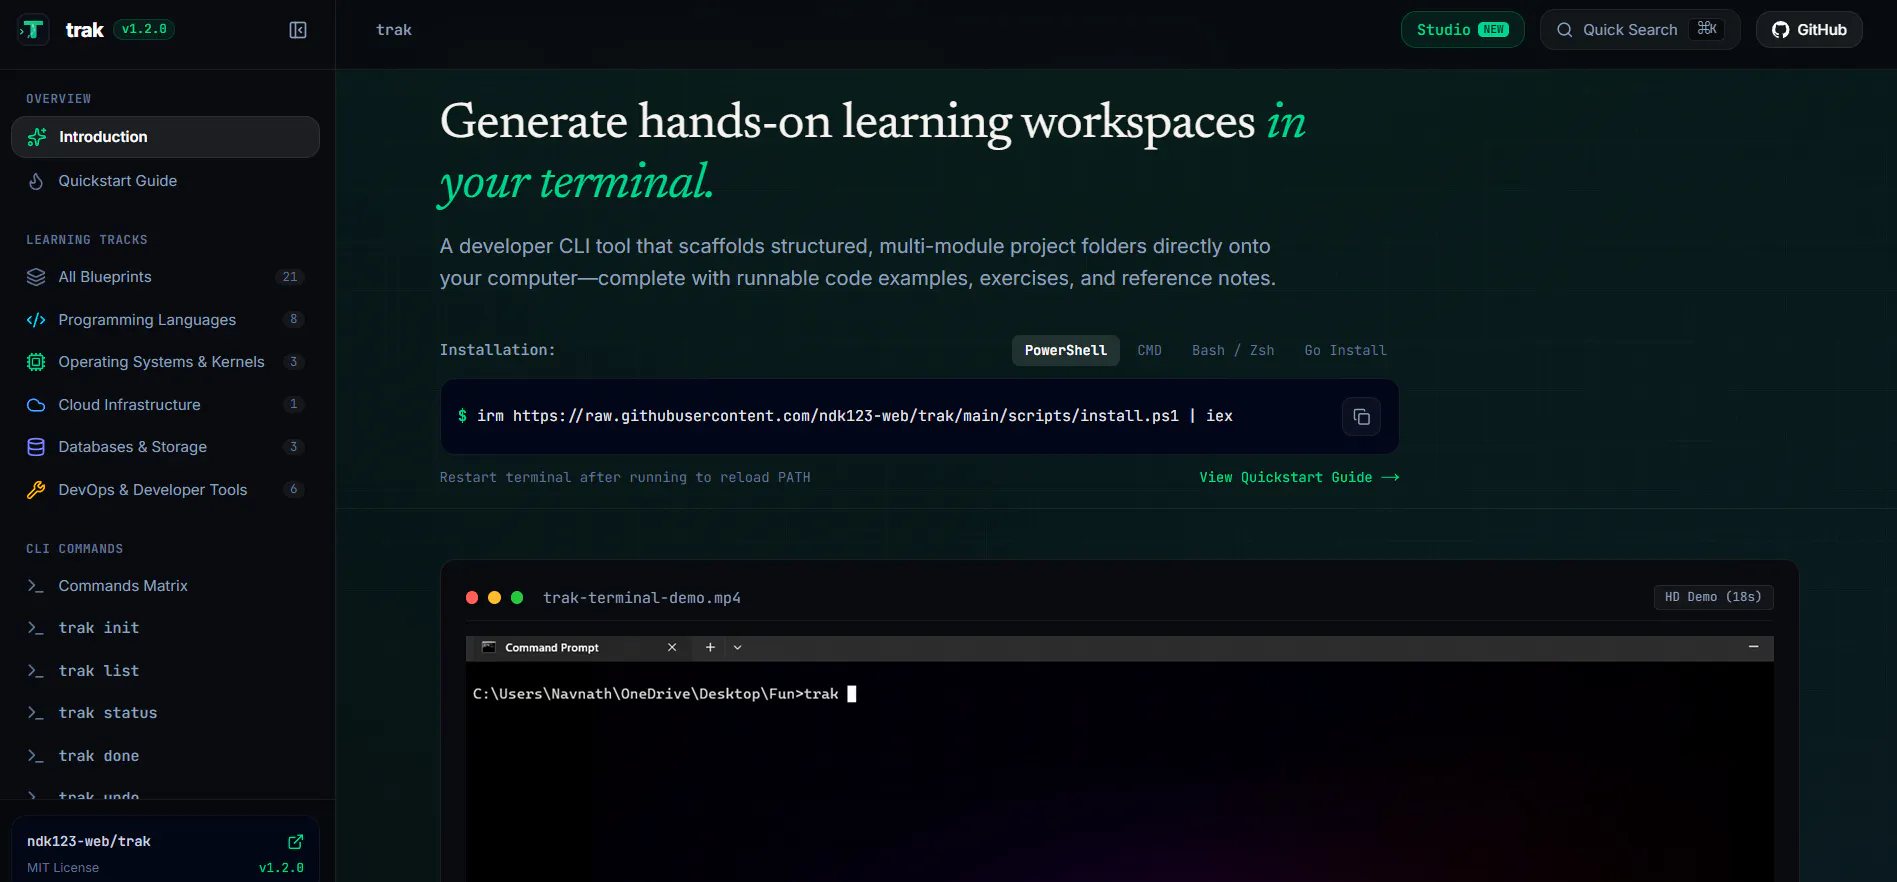Collapse the sidebar panel toggle
1897x882 pixels.
[x=298, y=30]
